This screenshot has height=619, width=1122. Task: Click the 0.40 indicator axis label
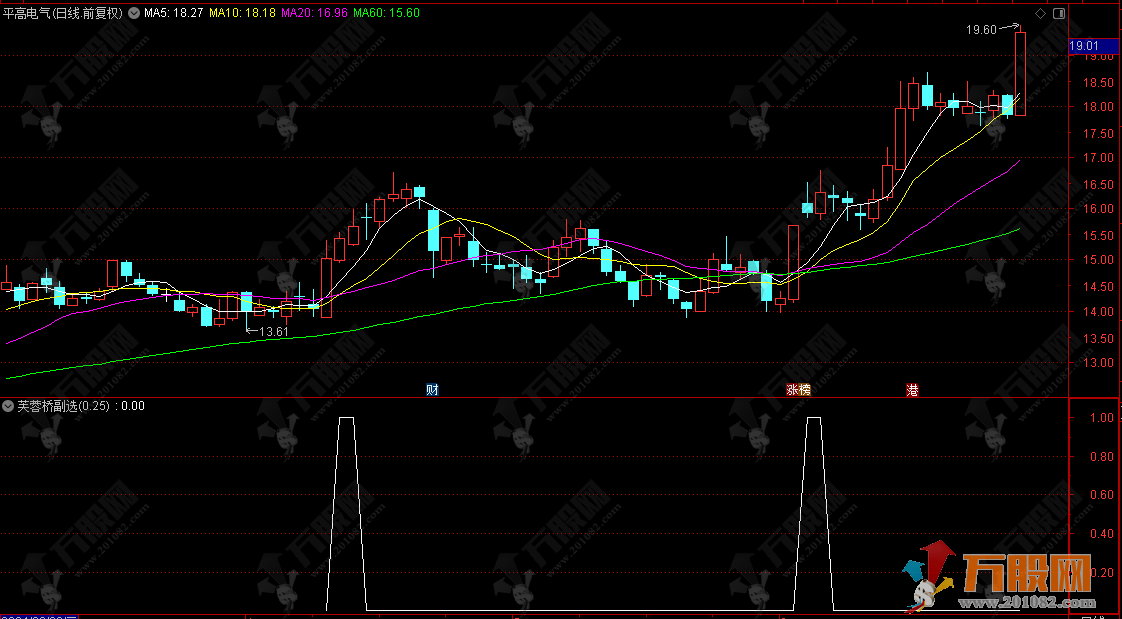click(x=1103, y=534)
